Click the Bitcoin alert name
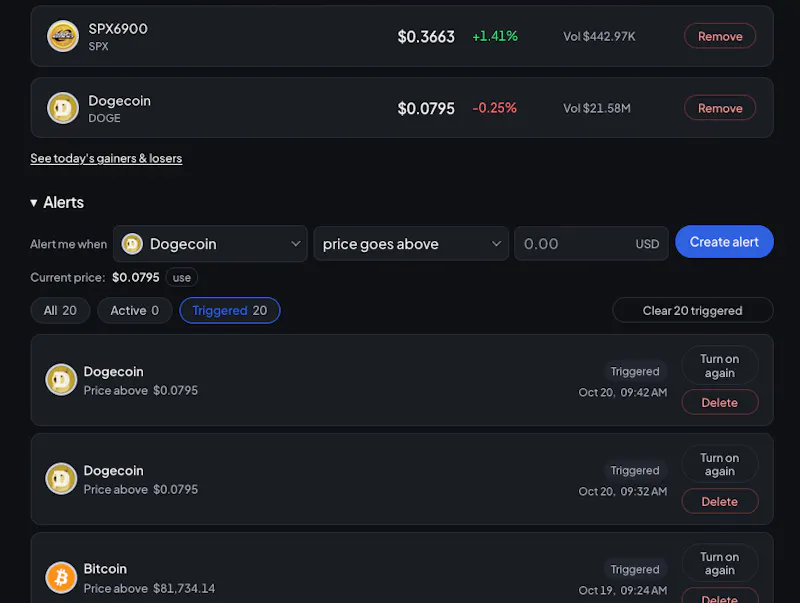The width and height of the screenshot is (800, 603). tap(105, 569)
